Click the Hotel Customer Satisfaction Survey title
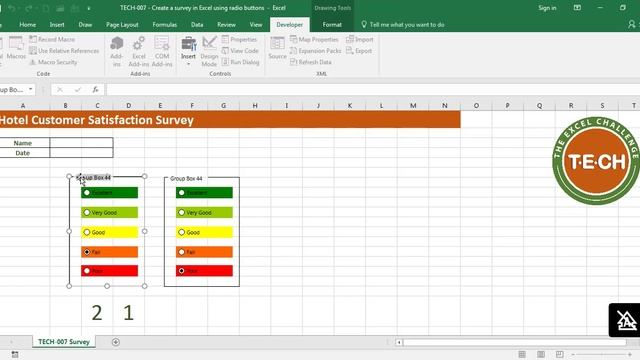This screenshot has width=640, height=360. [96, 120]
